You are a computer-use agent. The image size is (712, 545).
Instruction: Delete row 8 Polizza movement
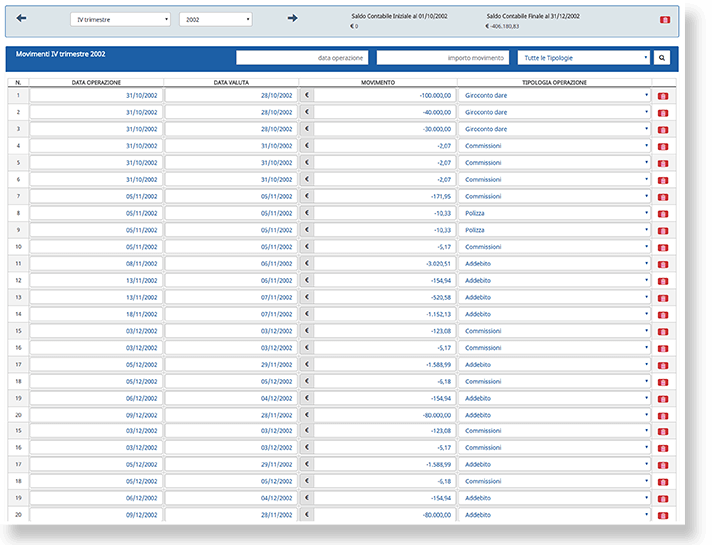(x=663, y=213)
